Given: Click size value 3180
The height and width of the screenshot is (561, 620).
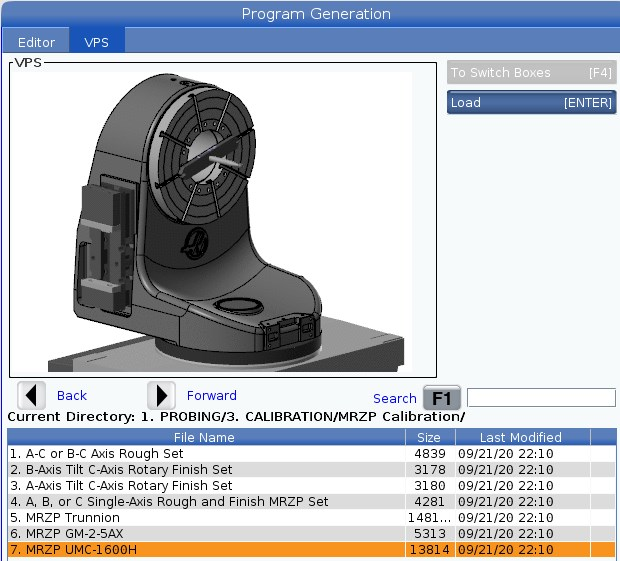Looking at the screenshot, I should [x=430, y=485].
